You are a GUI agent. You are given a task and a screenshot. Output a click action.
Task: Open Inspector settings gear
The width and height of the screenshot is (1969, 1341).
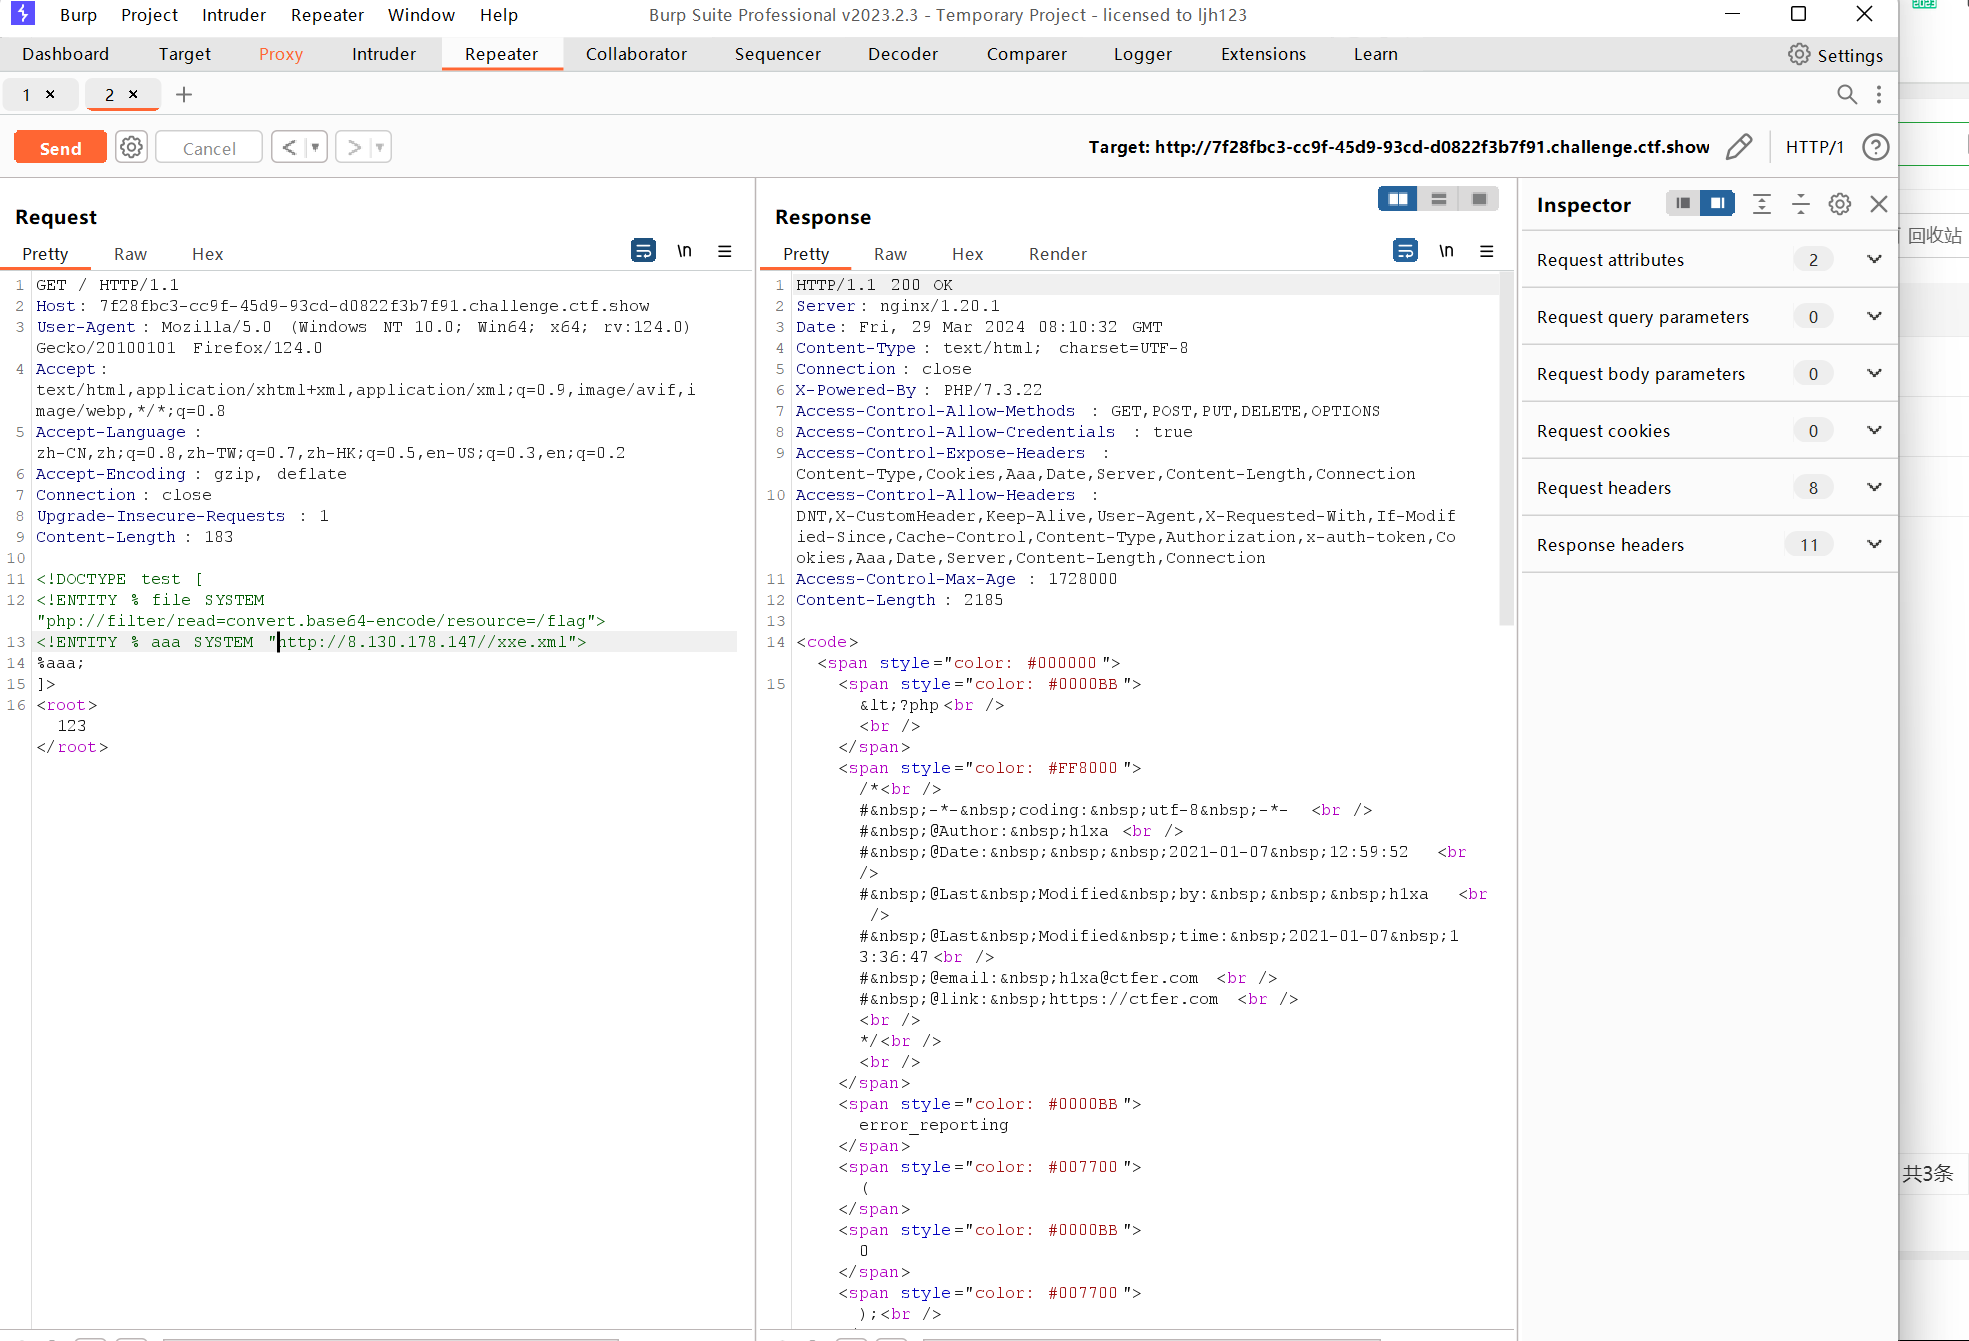[1840, 204]
